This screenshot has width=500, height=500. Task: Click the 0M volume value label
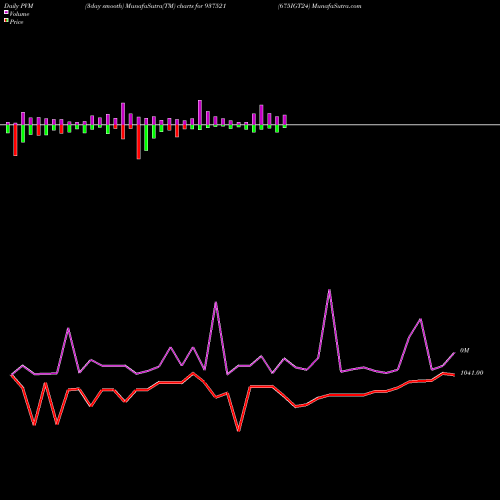(x=465, y=350)
